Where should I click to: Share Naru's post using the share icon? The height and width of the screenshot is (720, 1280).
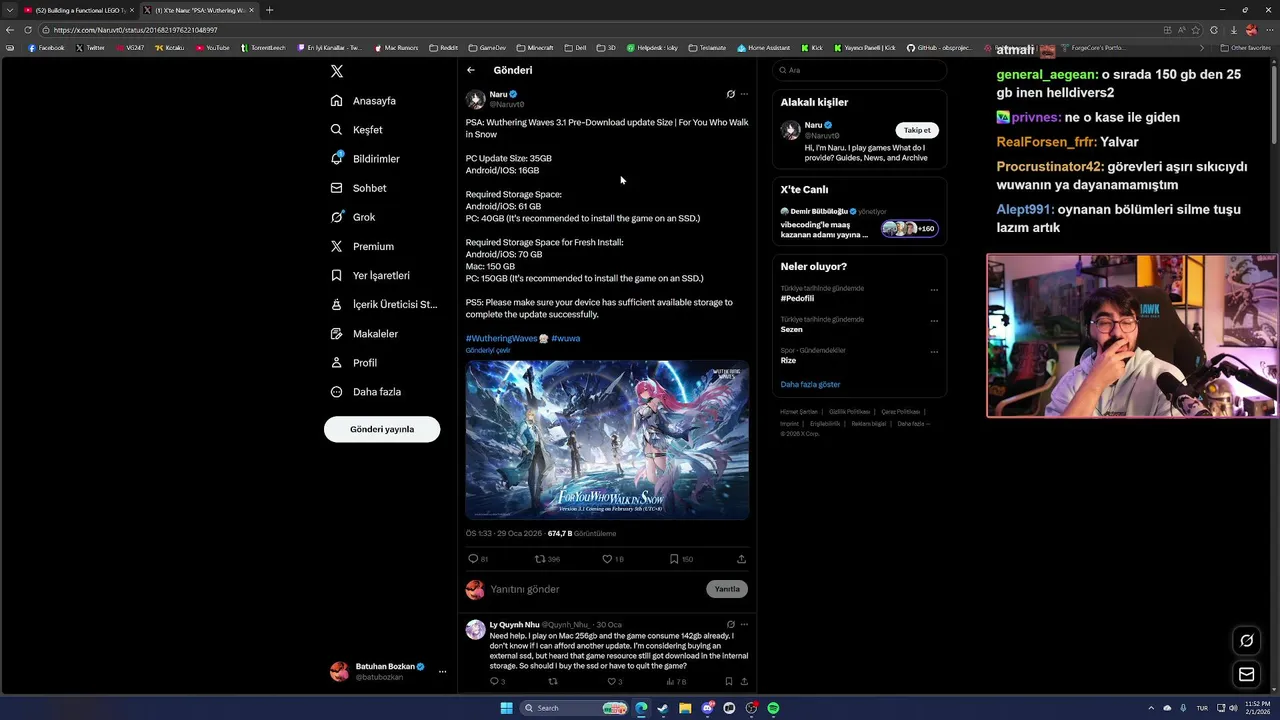tap(741, 559)
